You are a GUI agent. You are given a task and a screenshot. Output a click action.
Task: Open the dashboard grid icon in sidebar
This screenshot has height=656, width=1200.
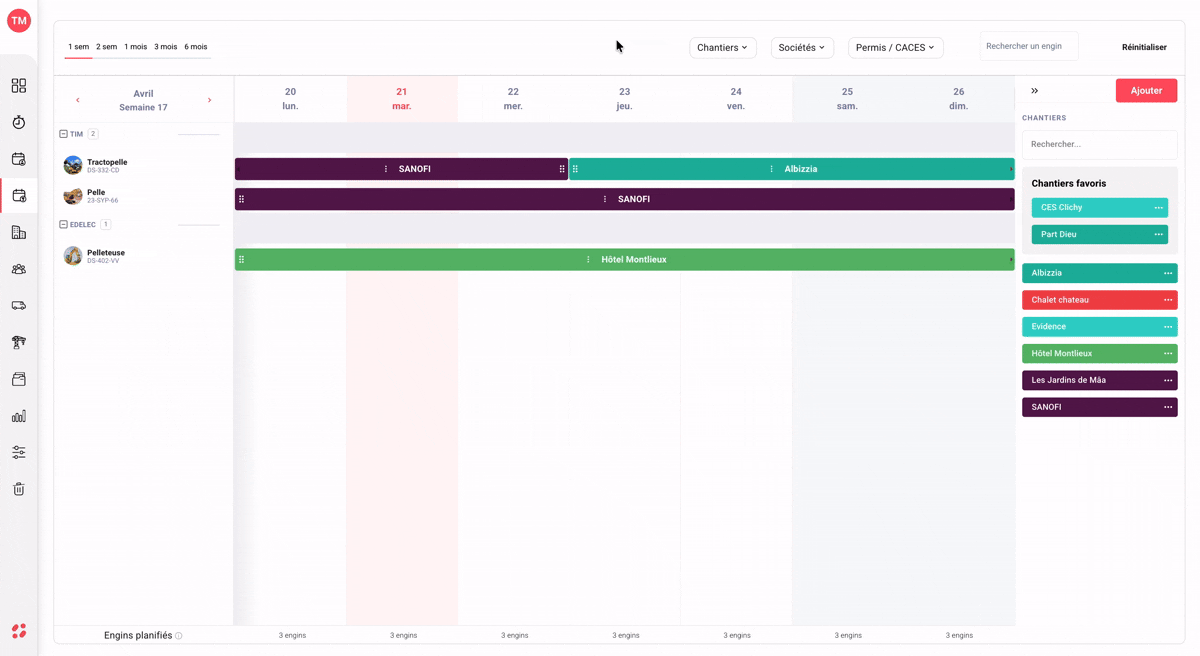(19, 86)
